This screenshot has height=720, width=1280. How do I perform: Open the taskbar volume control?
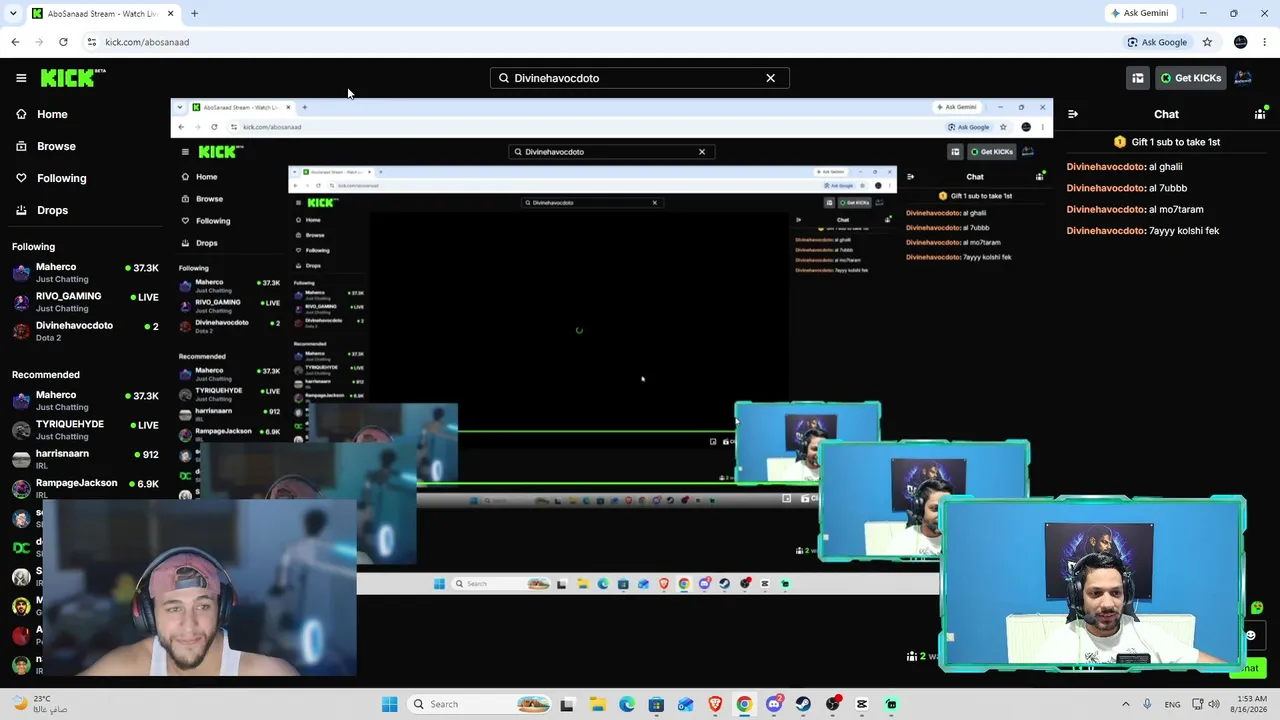tap(1215, 704)
